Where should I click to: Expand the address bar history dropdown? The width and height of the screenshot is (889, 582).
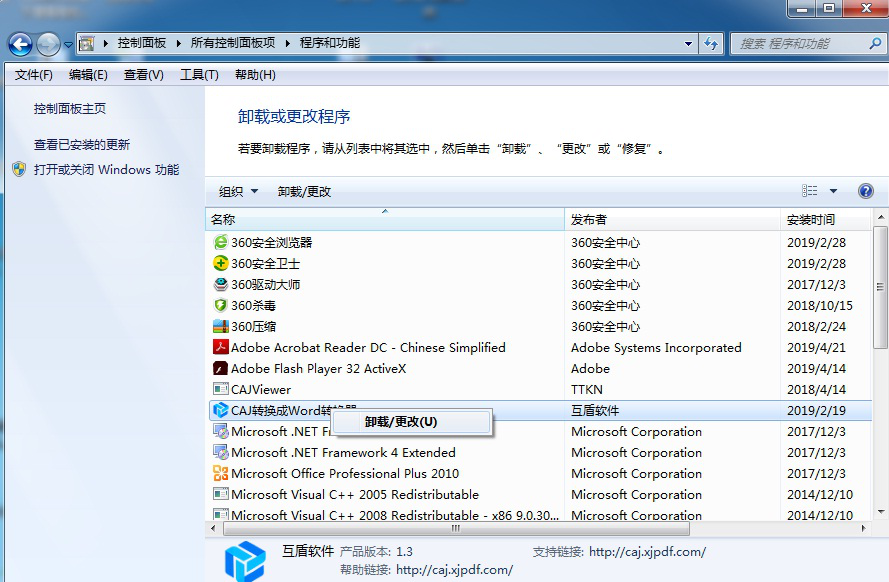tap(688, 43)
